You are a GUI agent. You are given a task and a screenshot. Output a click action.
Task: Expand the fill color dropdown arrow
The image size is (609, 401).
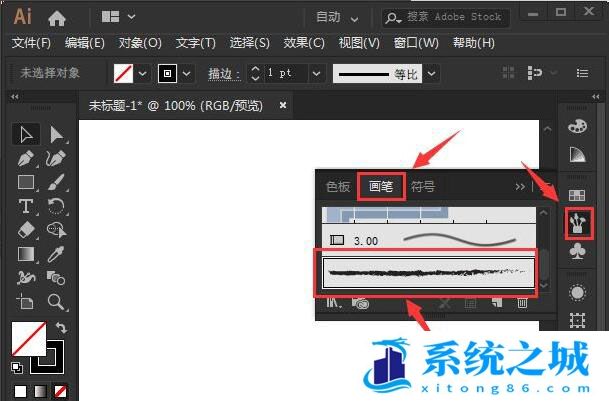[x=143, y=73]
